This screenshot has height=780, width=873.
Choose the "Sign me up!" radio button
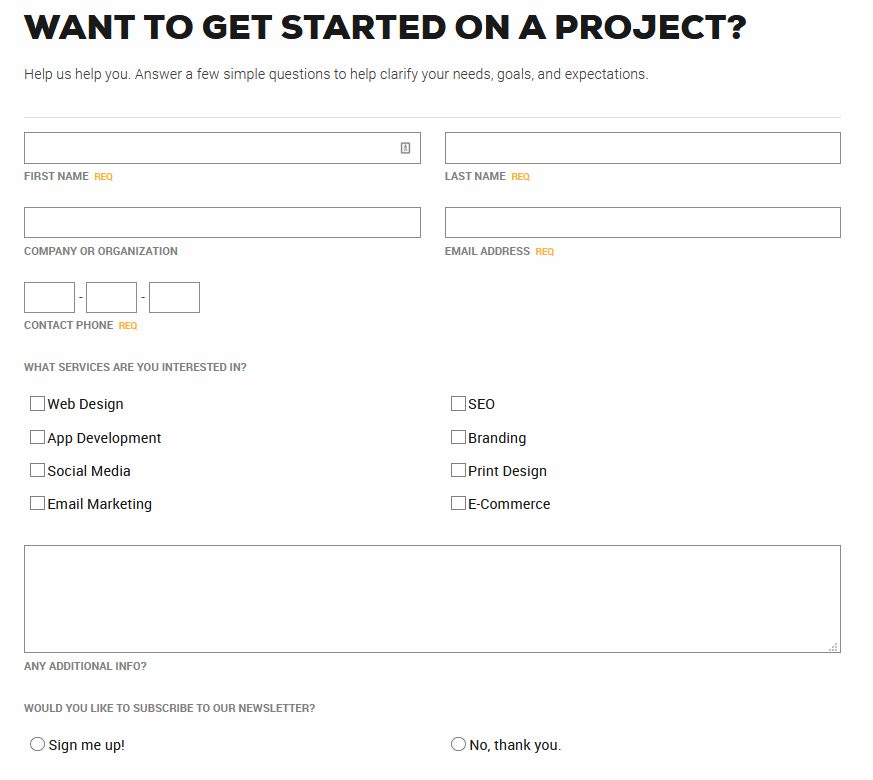tap(38, 744)
